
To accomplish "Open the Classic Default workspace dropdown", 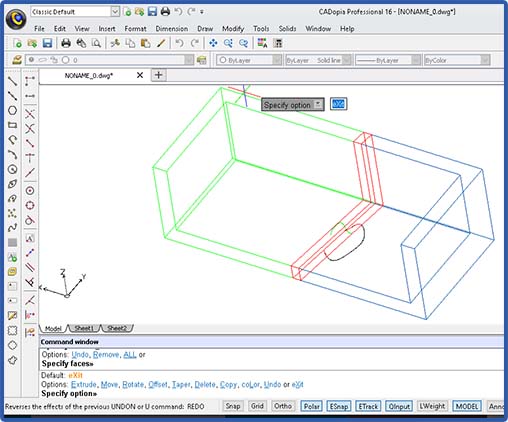I will point(115,12).
